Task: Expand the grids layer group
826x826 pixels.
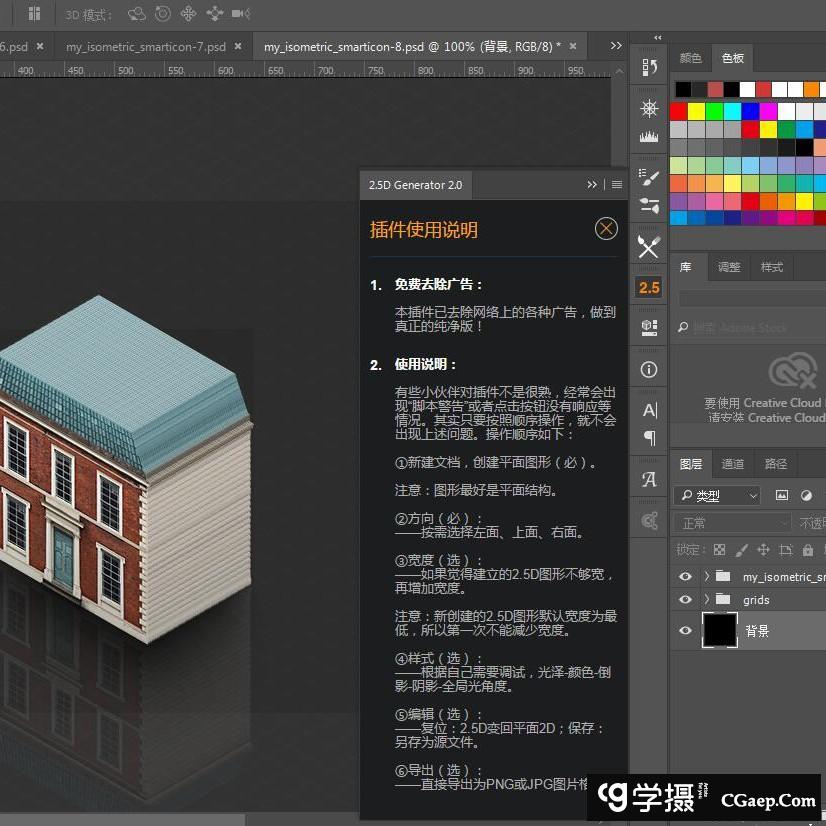Action: click(707, 600)
